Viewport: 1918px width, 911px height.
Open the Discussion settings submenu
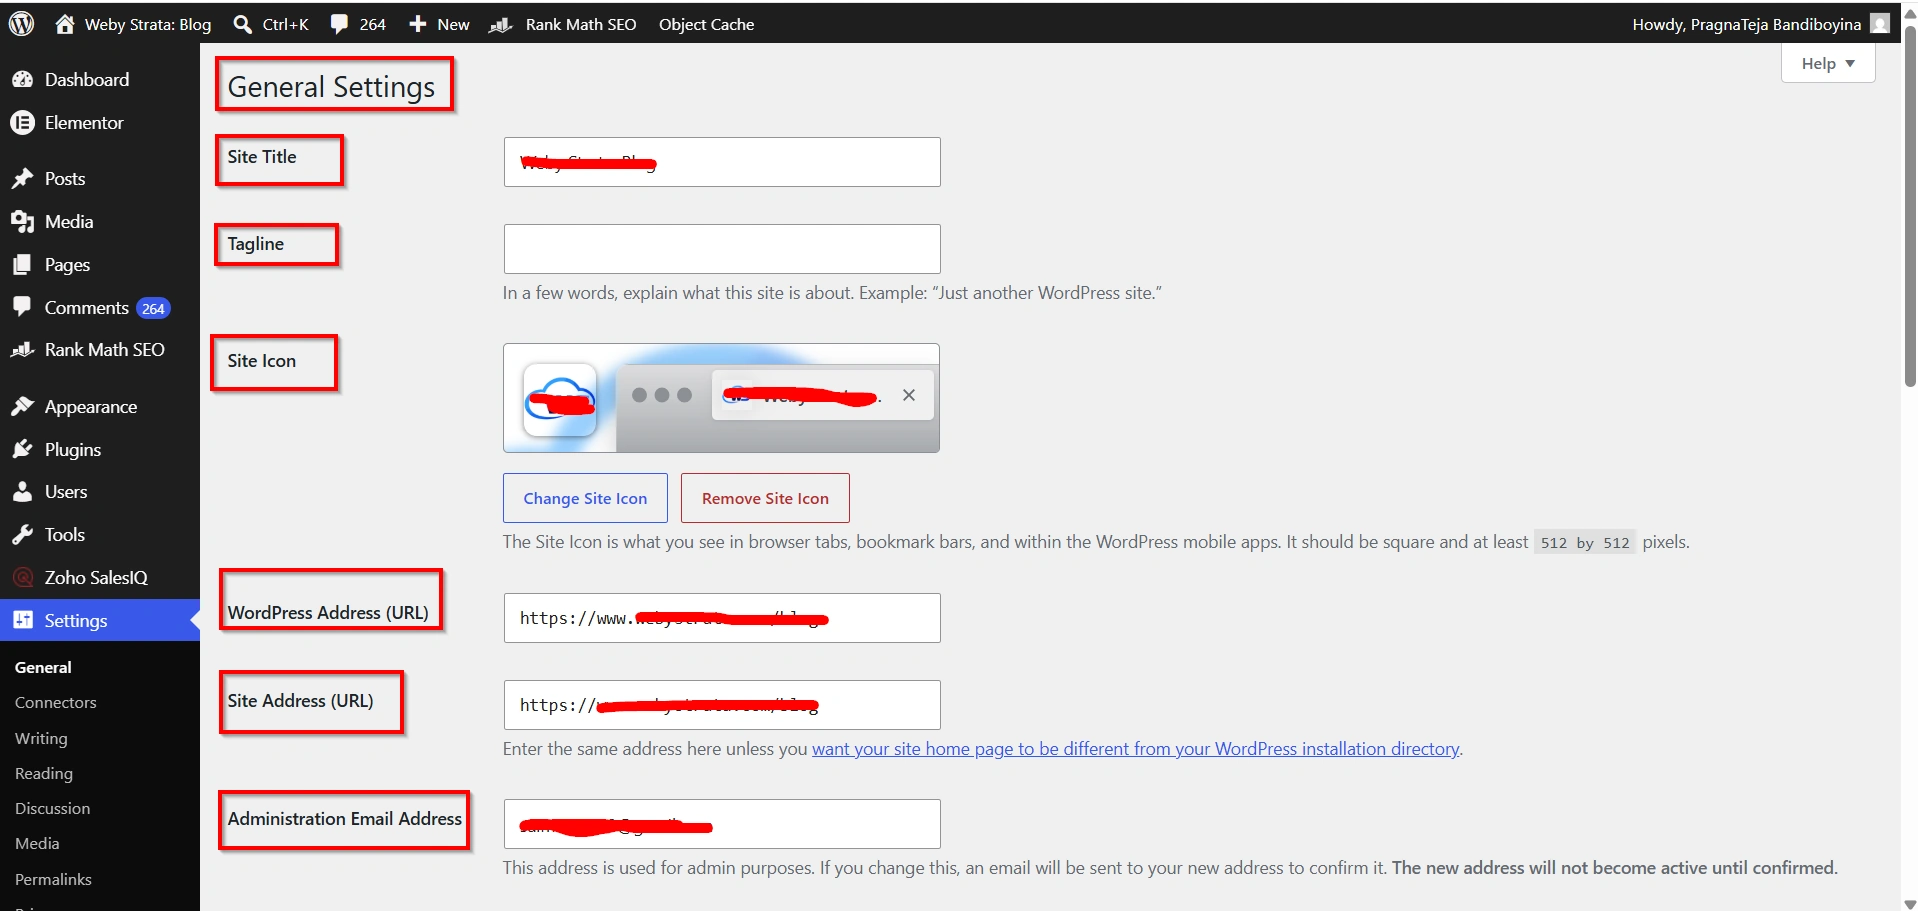pos(52,808)
